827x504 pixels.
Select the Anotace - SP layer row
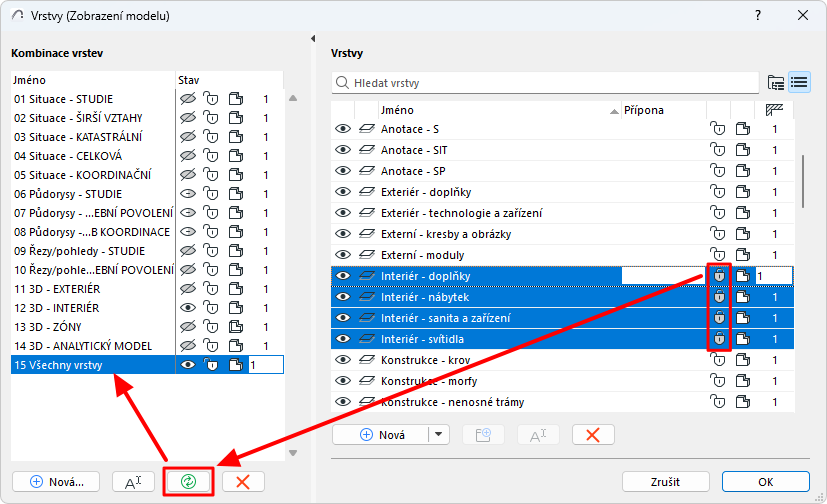[562, 171]
